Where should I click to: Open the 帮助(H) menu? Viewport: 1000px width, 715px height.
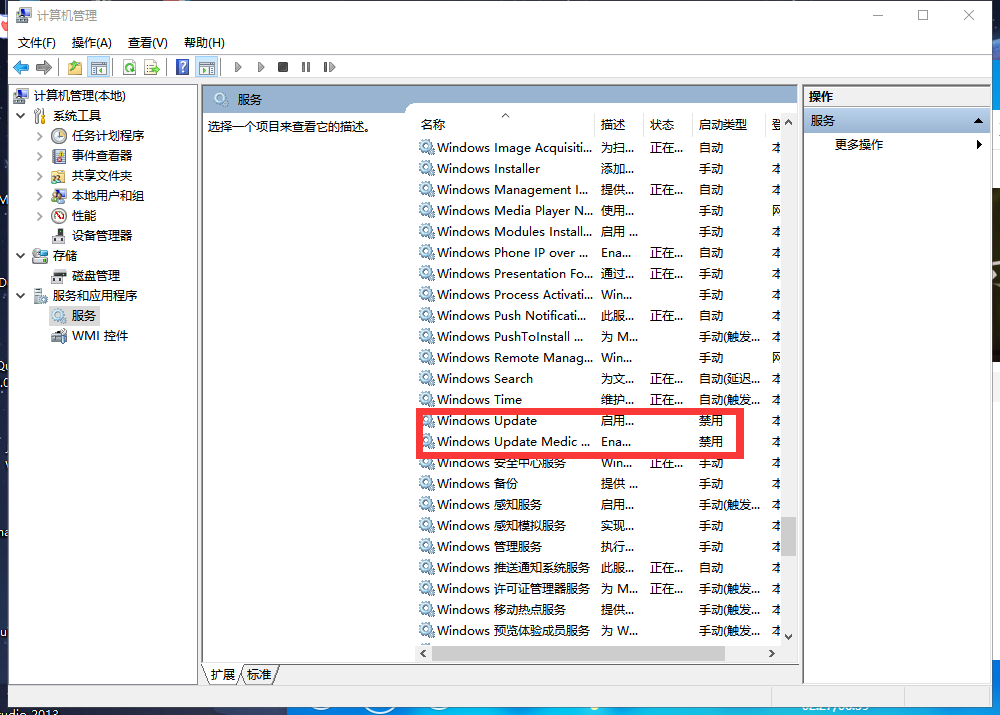coord(204,43)
